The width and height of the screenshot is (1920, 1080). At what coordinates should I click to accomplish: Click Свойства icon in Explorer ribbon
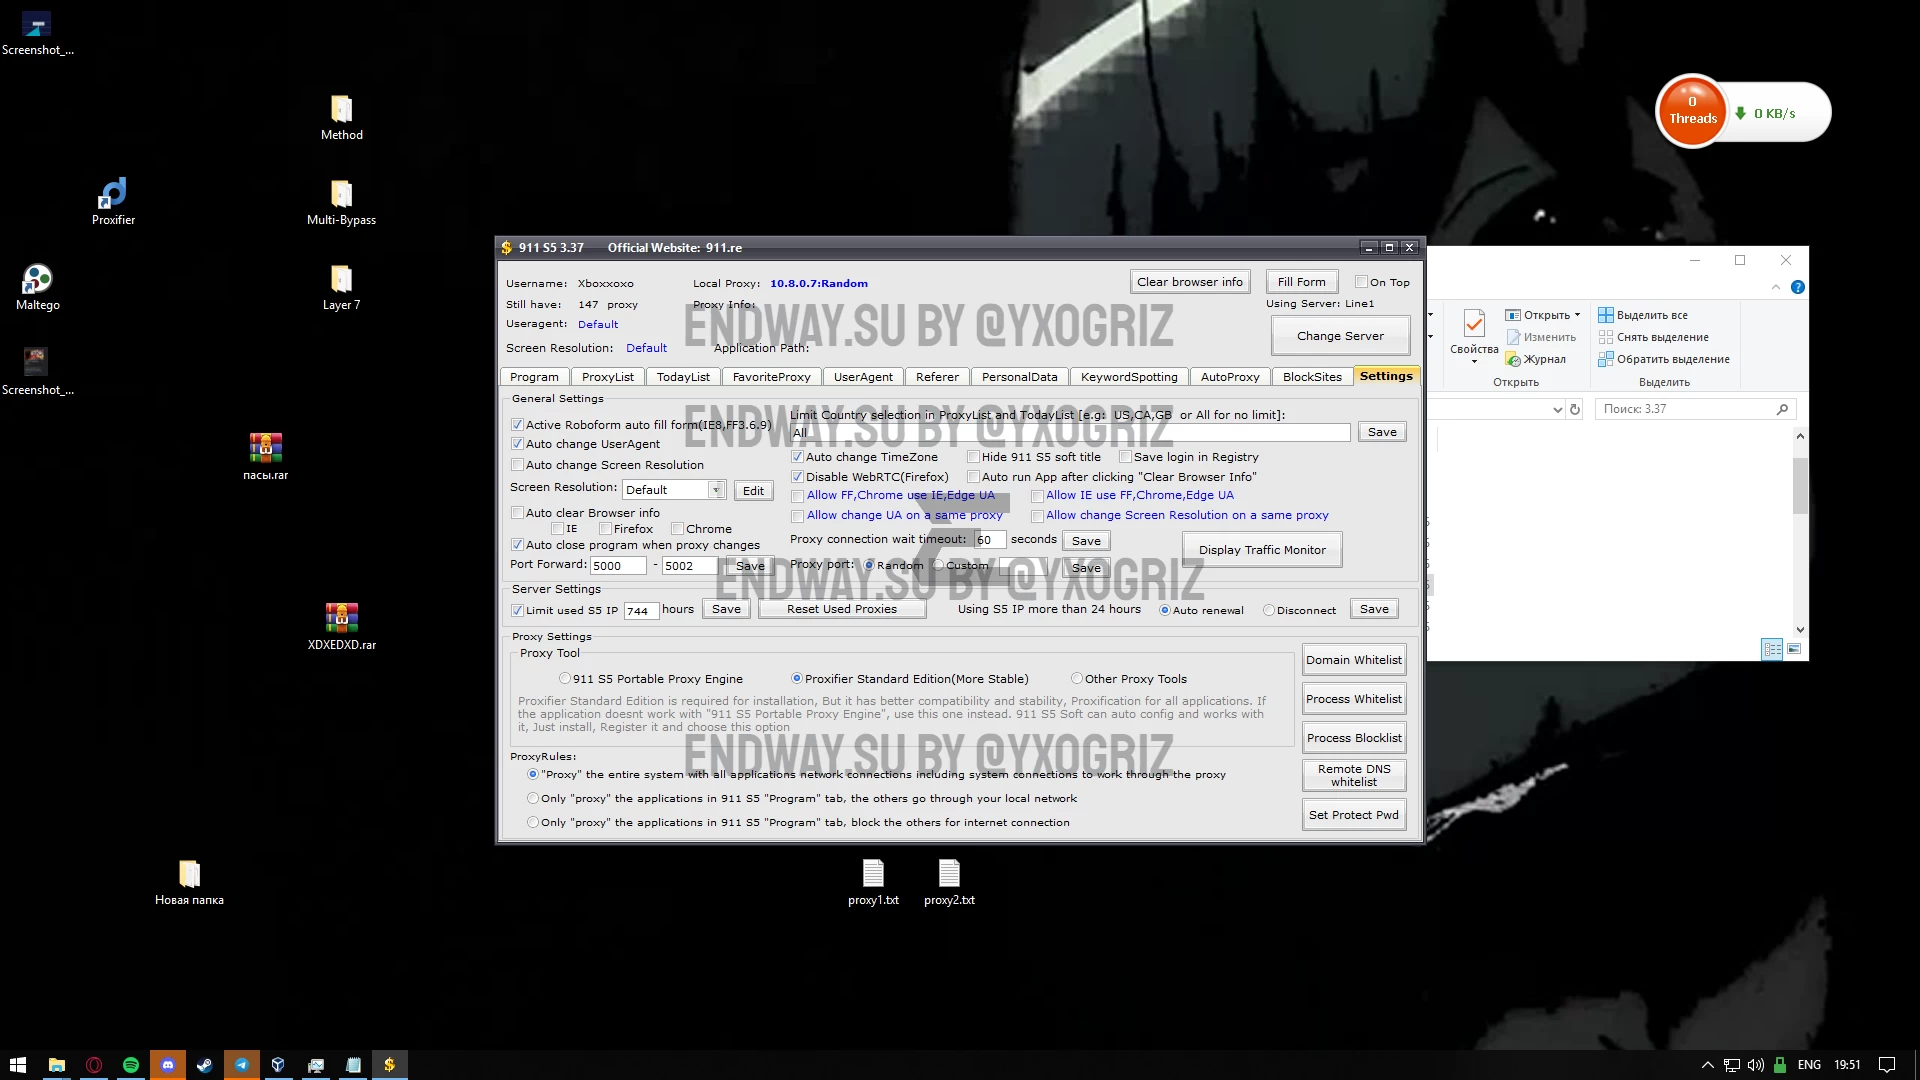(x=1474, y=324)
